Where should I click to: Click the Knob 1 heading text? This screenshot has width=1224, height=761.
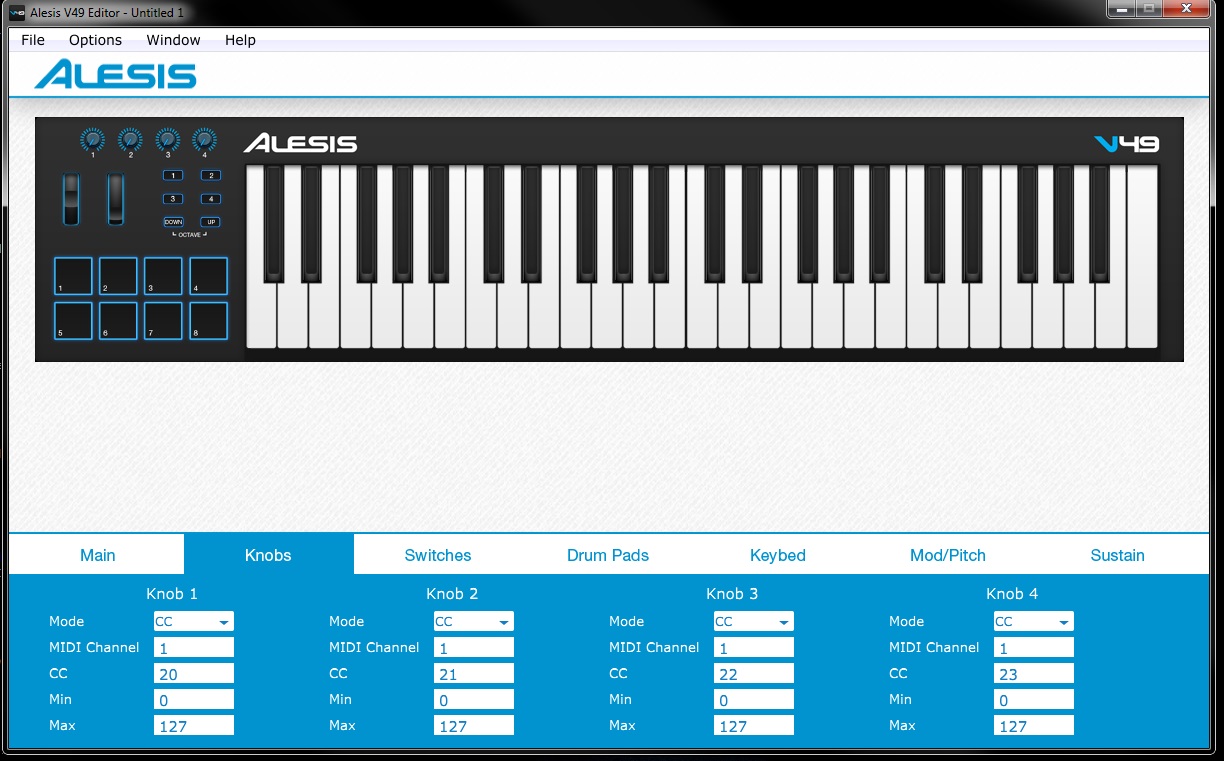click(172, 594)
